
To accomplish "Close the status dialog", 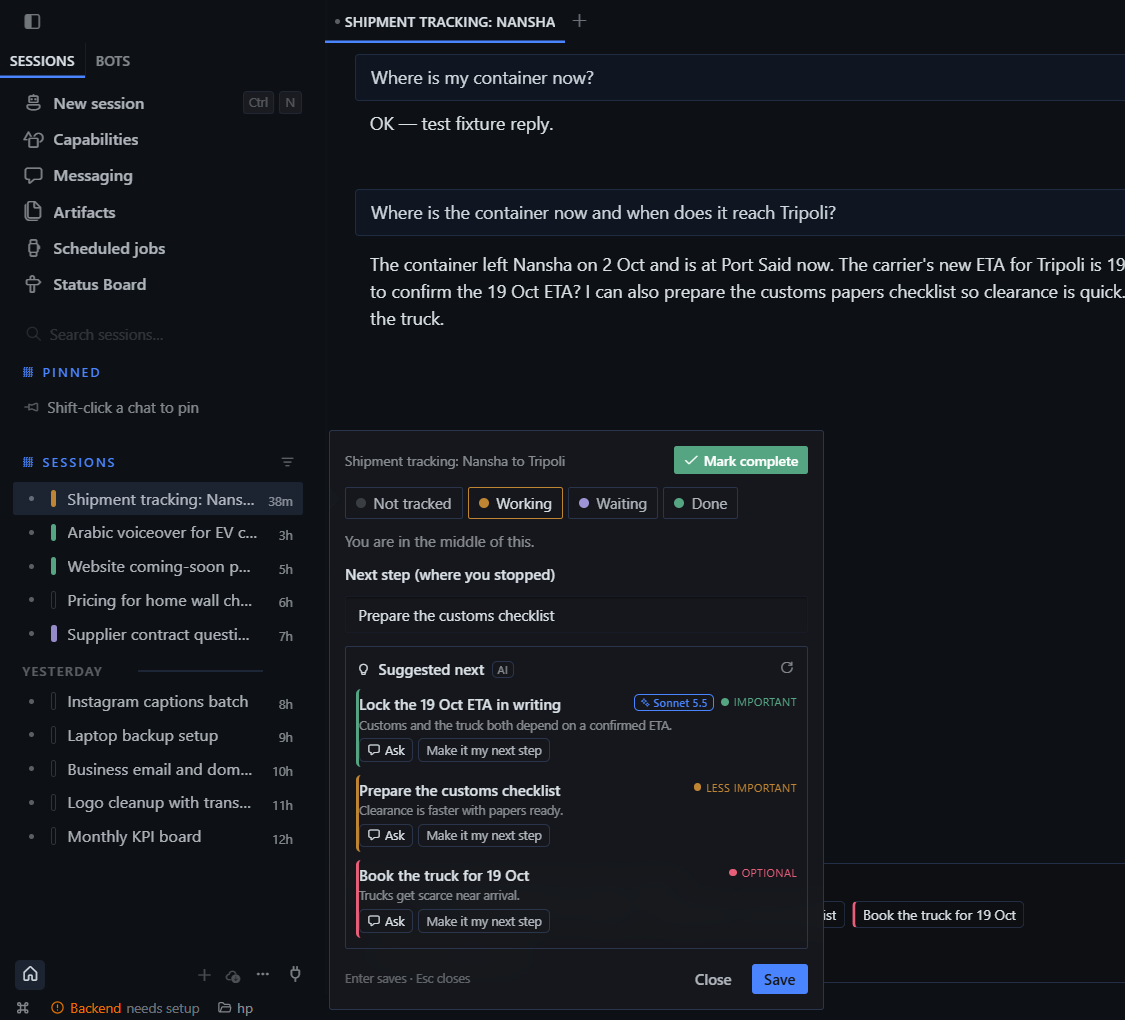I will 712,980.
